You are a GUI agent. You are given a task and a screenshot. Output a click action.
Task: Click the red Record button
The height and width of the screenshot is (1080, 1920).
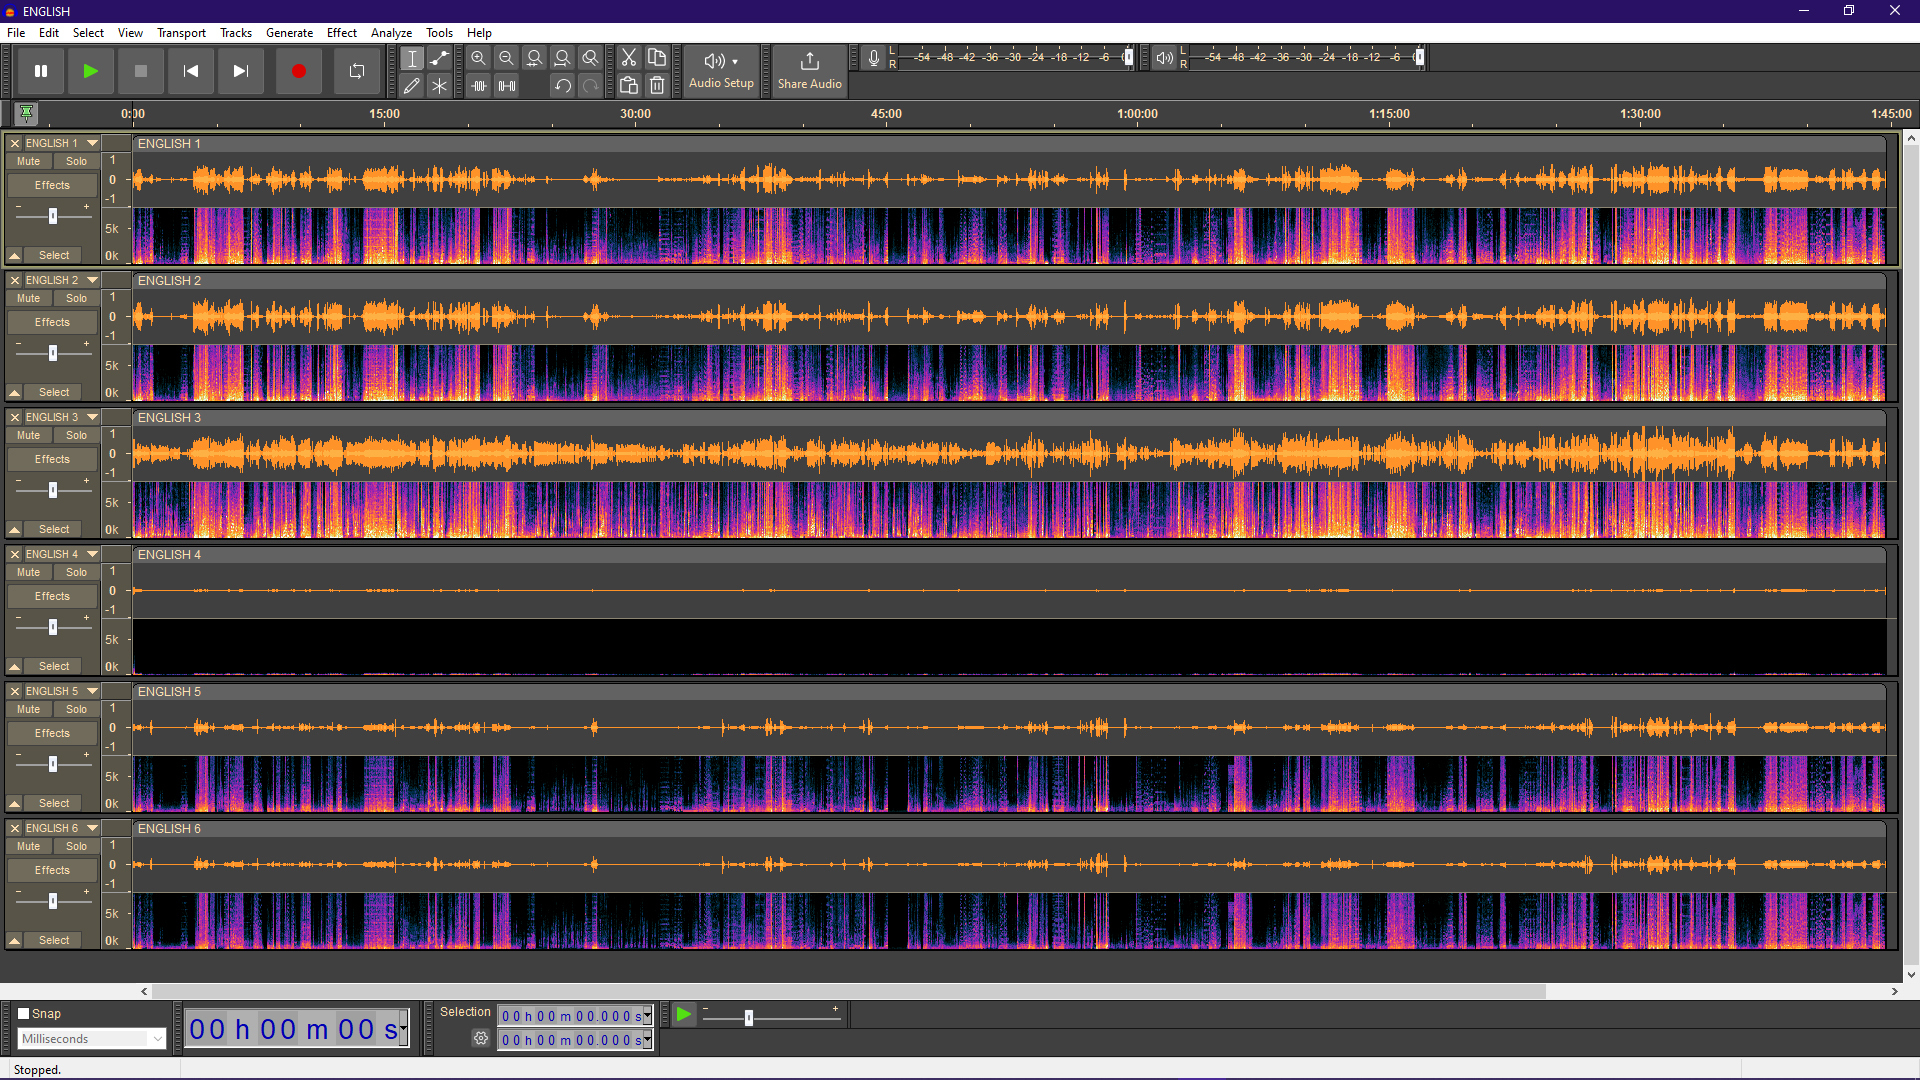(299, 71)
